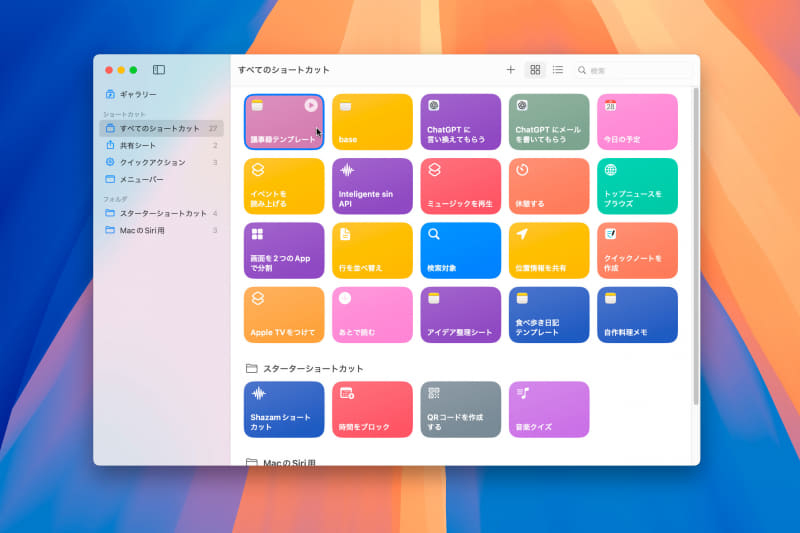Click the vertical scrollbar of shortcuts list
The height and width of the screenshot is (533, 800).
[x=695, y=246]
